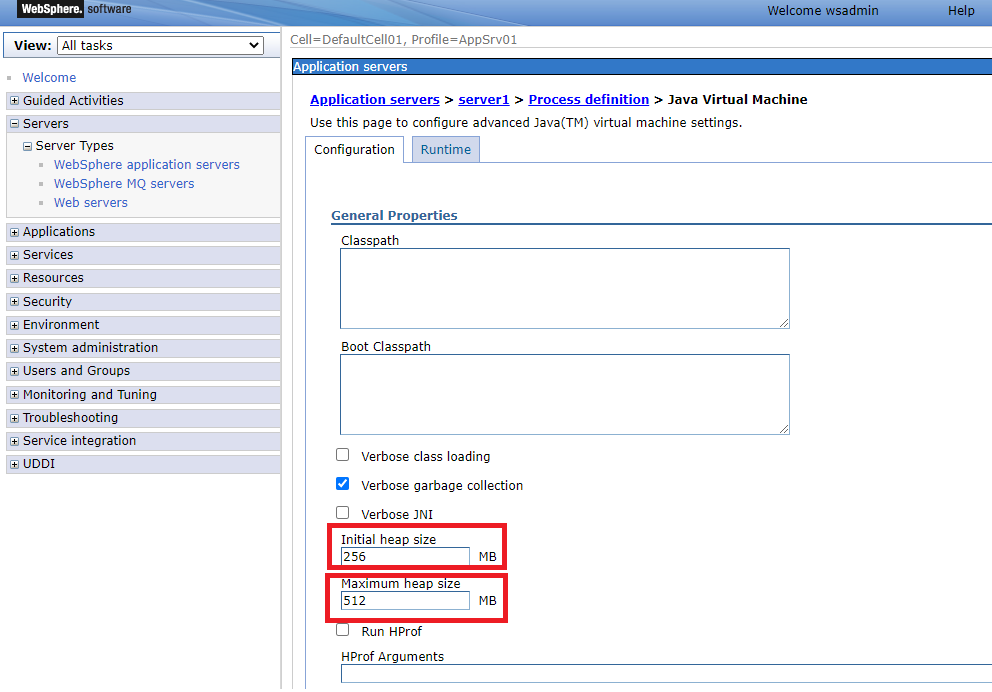The width and height of the screenshot is (992, 692).
Task: Click the Java Virtual Machine breadcrumb text
Action: [x=737, y=99]
